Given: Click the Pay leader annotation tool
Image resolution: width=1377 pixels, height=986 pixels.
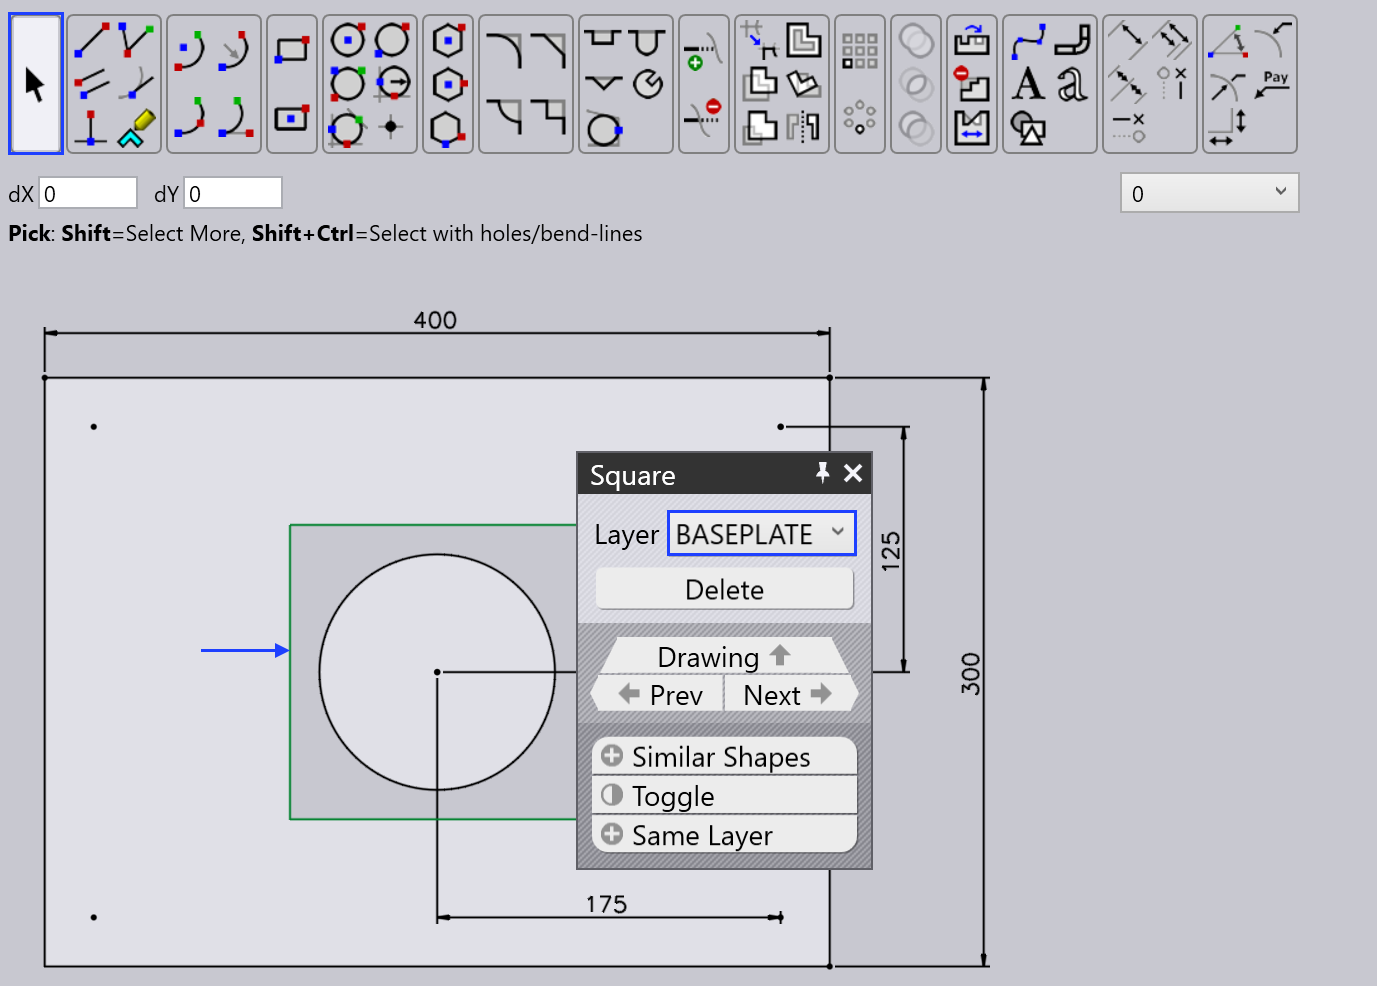Looking at the screenshot, I should tap(1273, 84).
